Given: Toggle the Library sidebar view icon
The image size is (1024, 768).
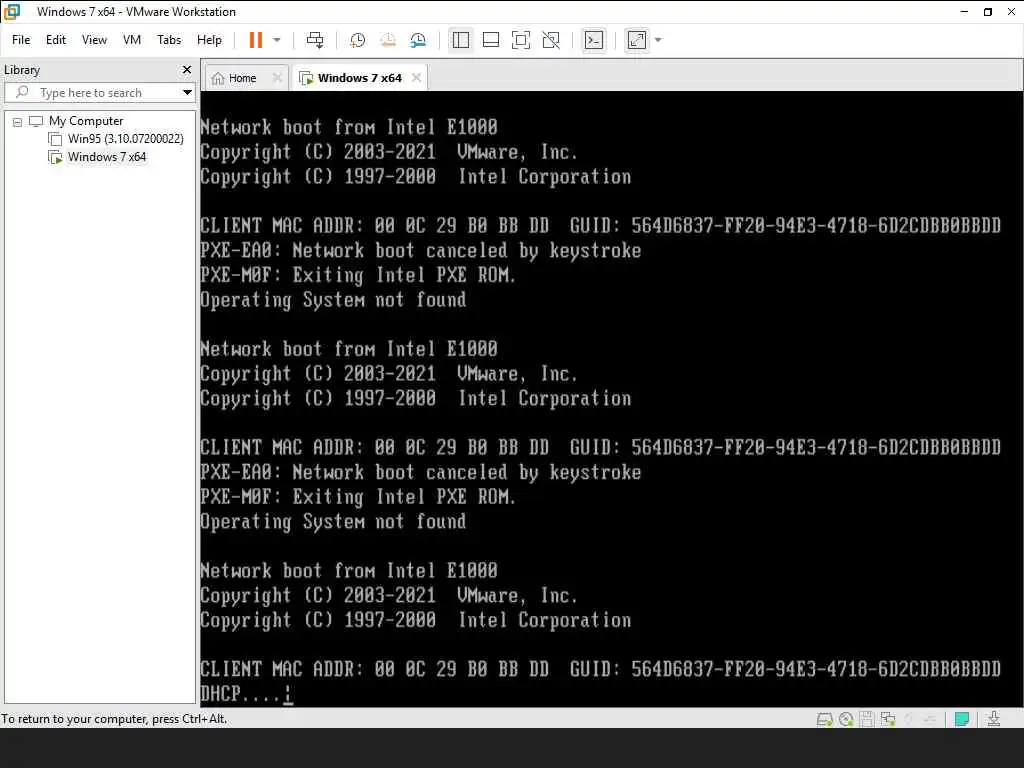Looking at the screenshot, I should coord(460,40).
